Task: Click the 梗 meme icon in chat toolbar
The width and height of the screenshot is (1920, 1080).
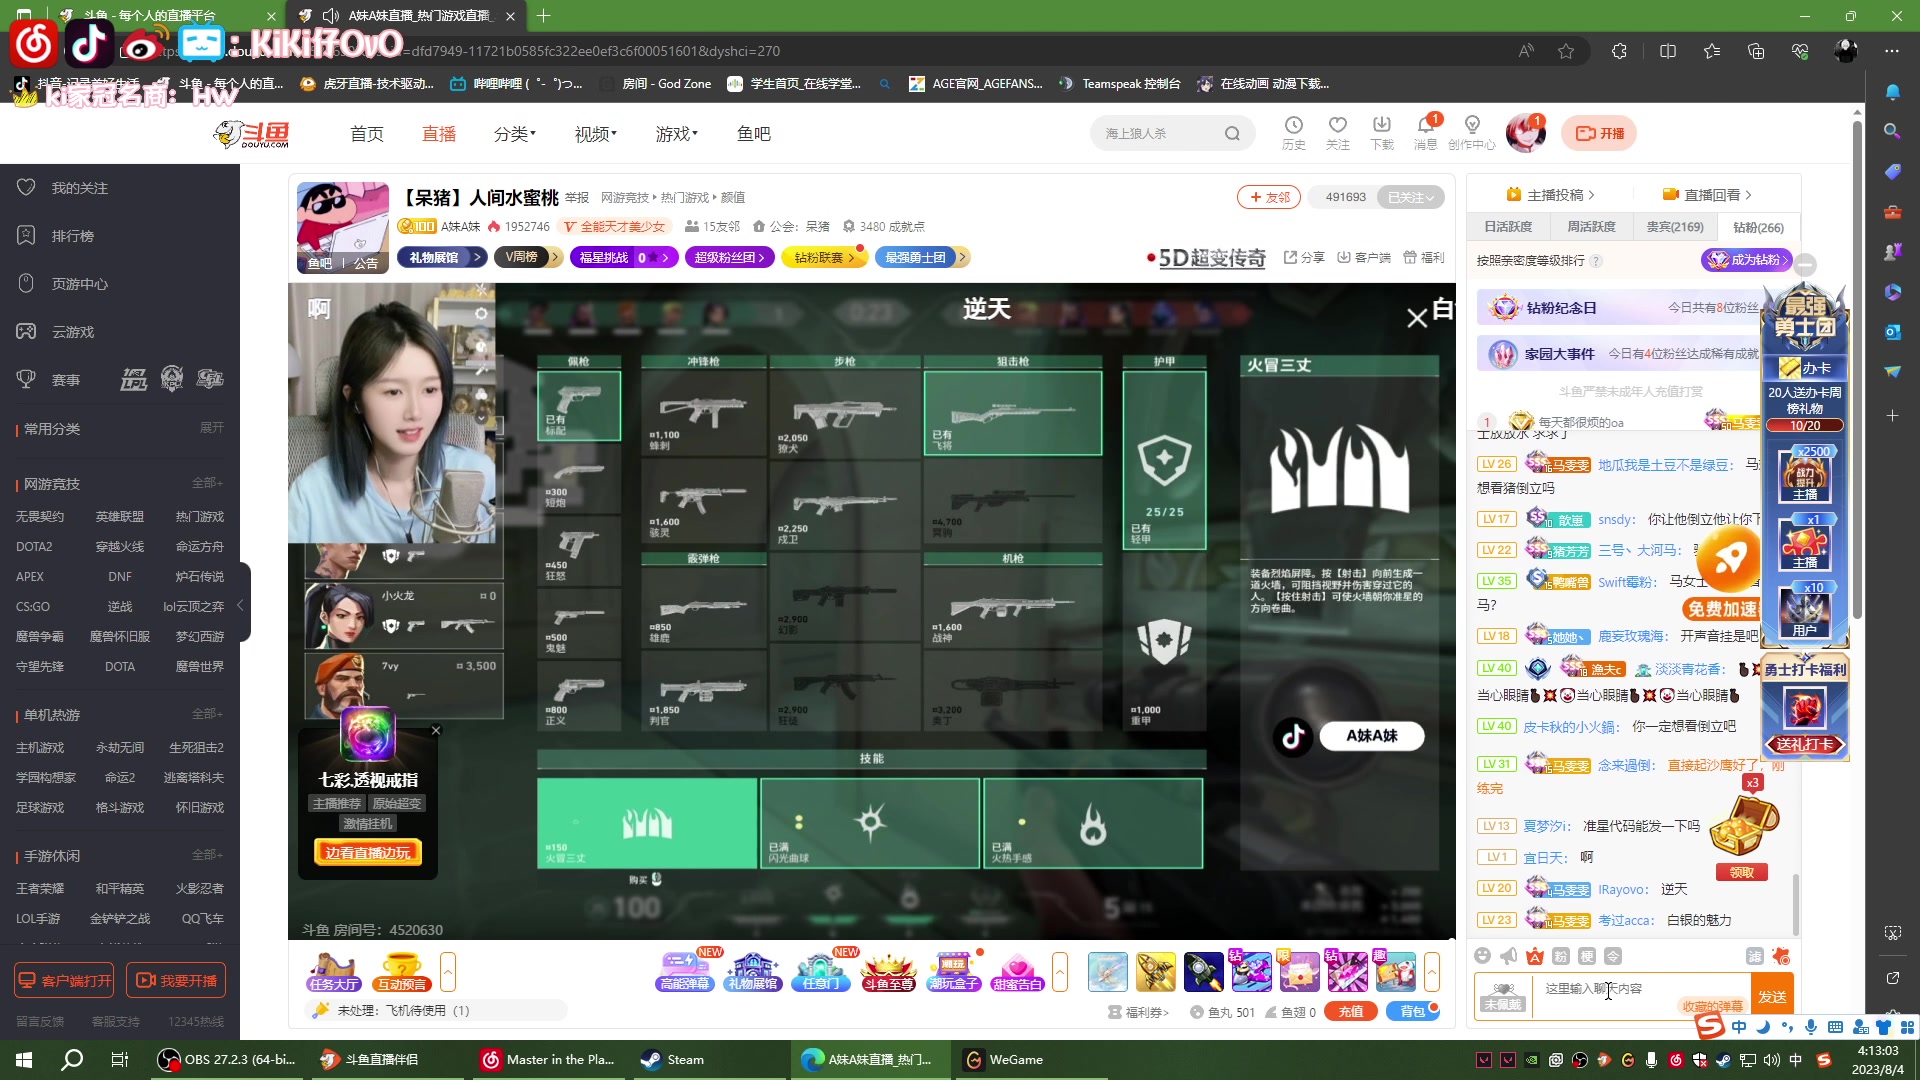Action: click(1587, 956)
